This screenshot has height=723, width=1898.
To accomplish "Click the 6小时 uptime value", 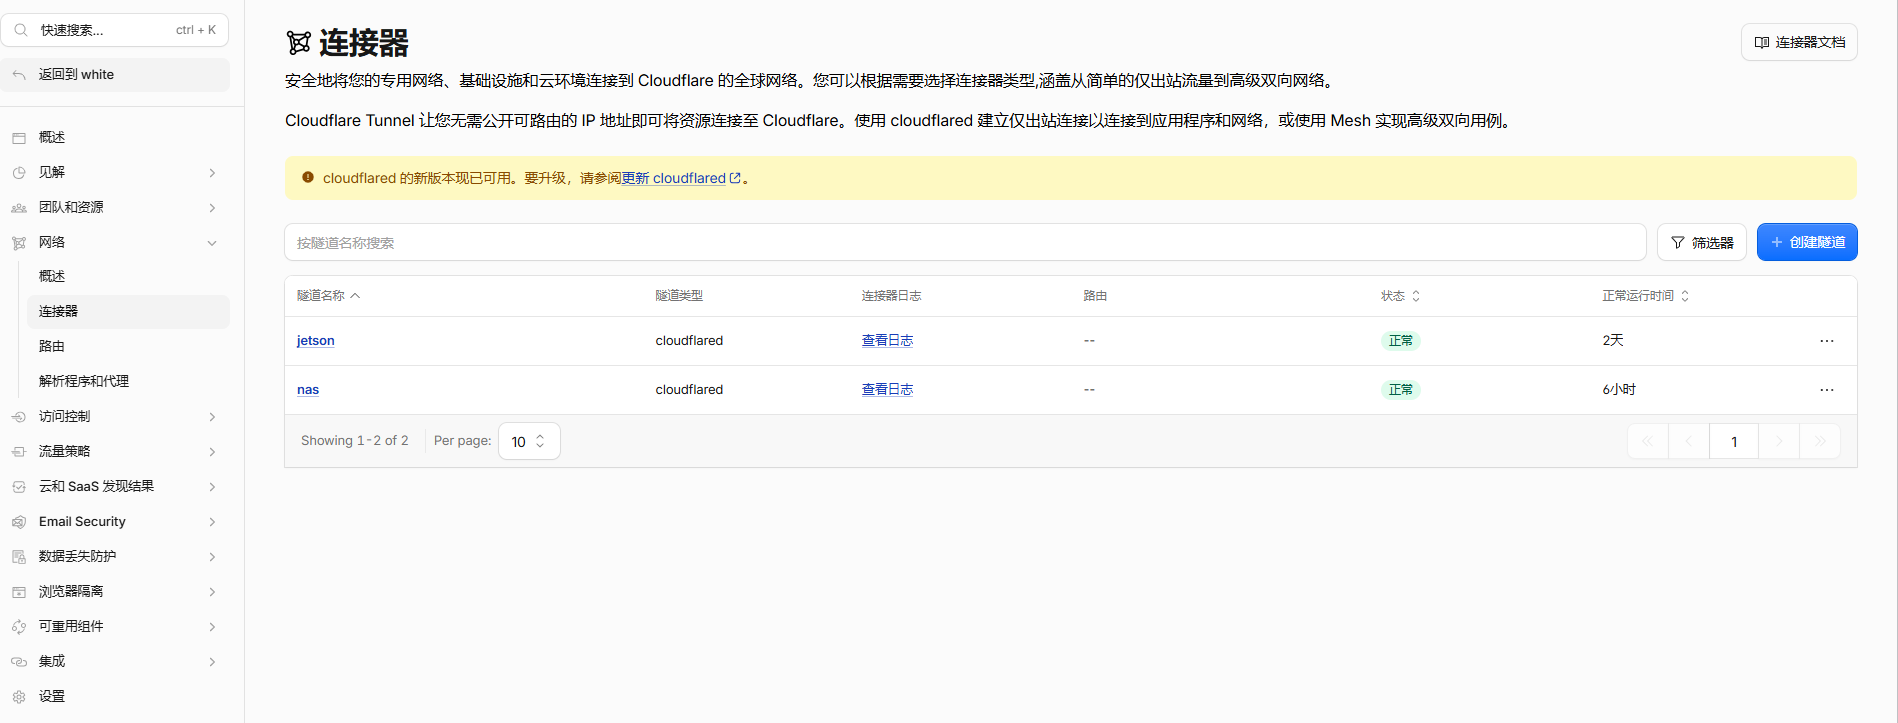I will point(1619,390).
